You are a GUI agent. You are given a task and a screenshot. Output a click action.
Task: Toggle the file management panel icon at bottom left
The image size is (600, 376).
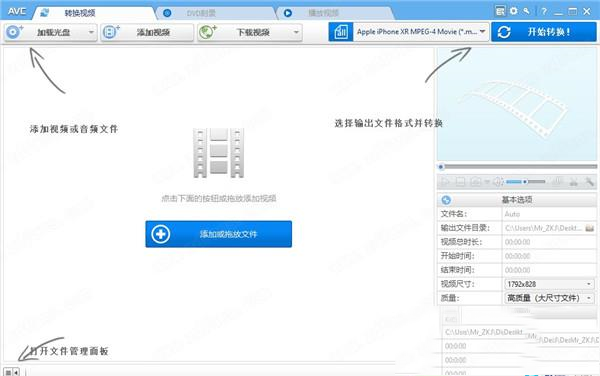[8, 372]
